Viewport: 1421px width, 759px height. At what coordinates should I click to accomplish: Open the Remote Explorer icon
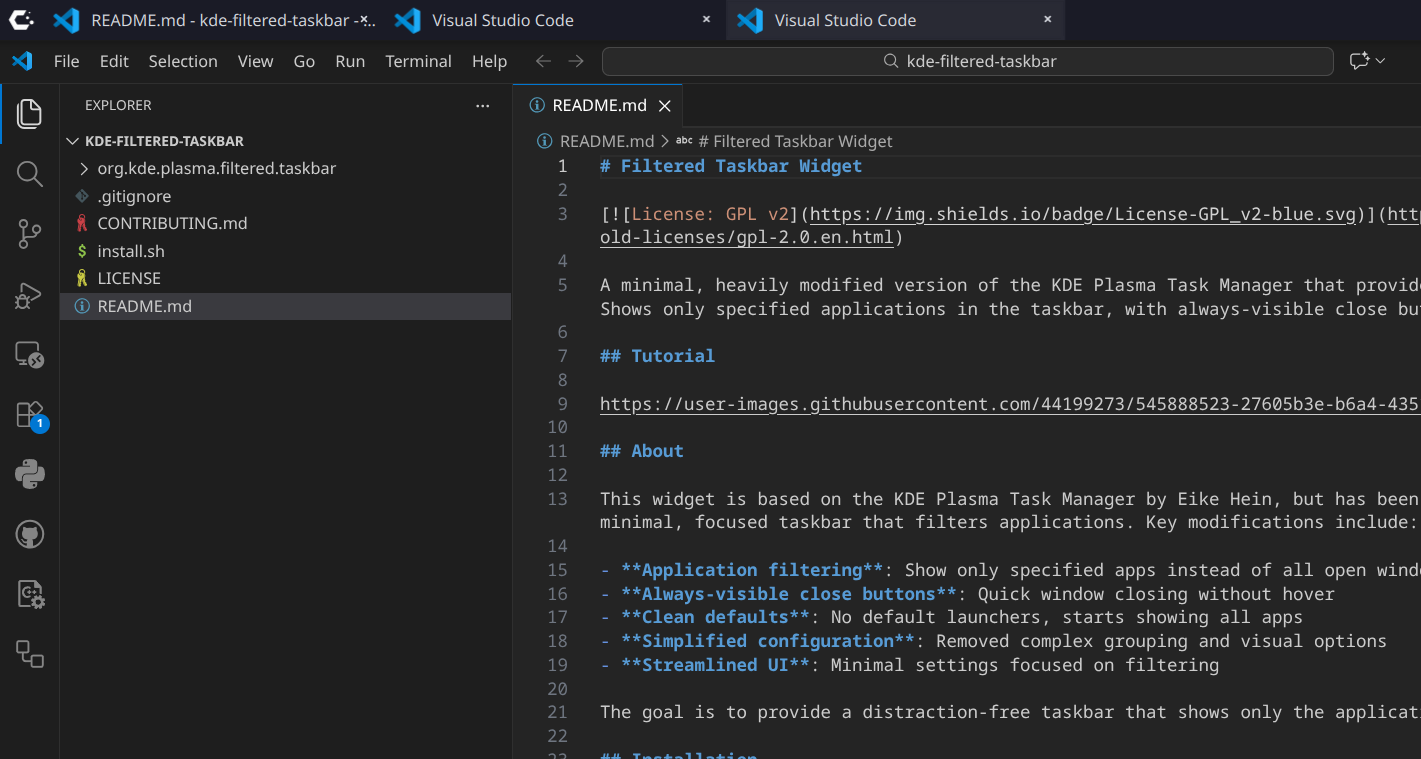30,355
